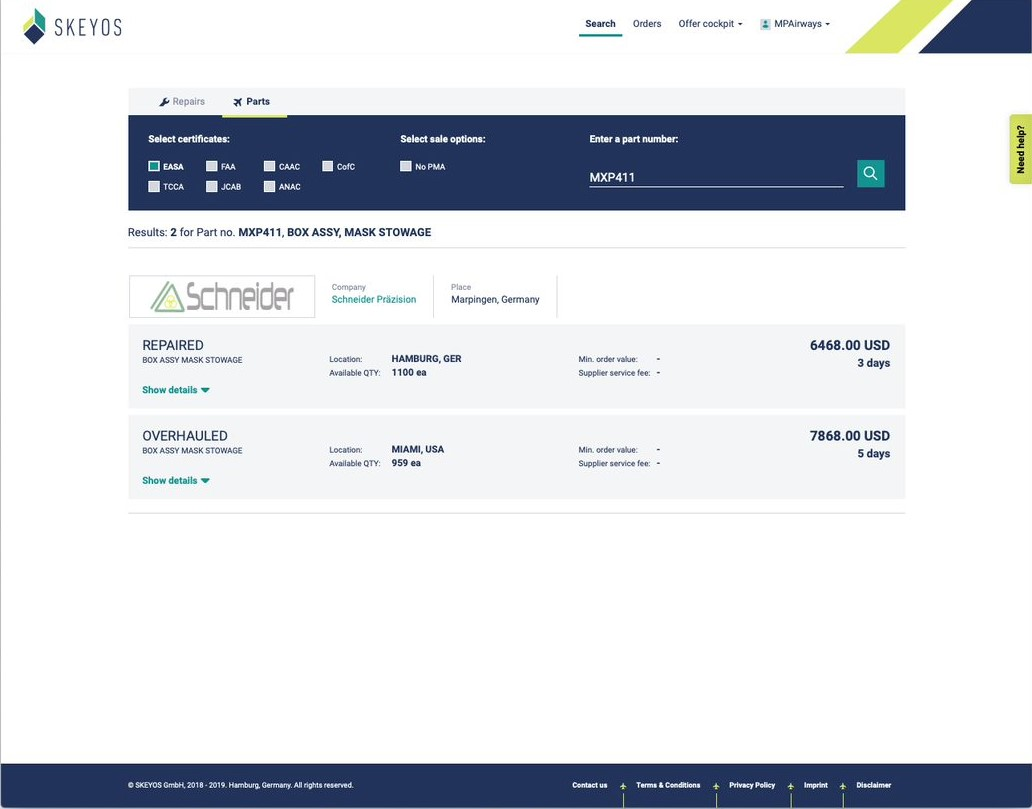Switch to the Repairs tab
Screen dimensions: 1032x809
tap(182, 102)
